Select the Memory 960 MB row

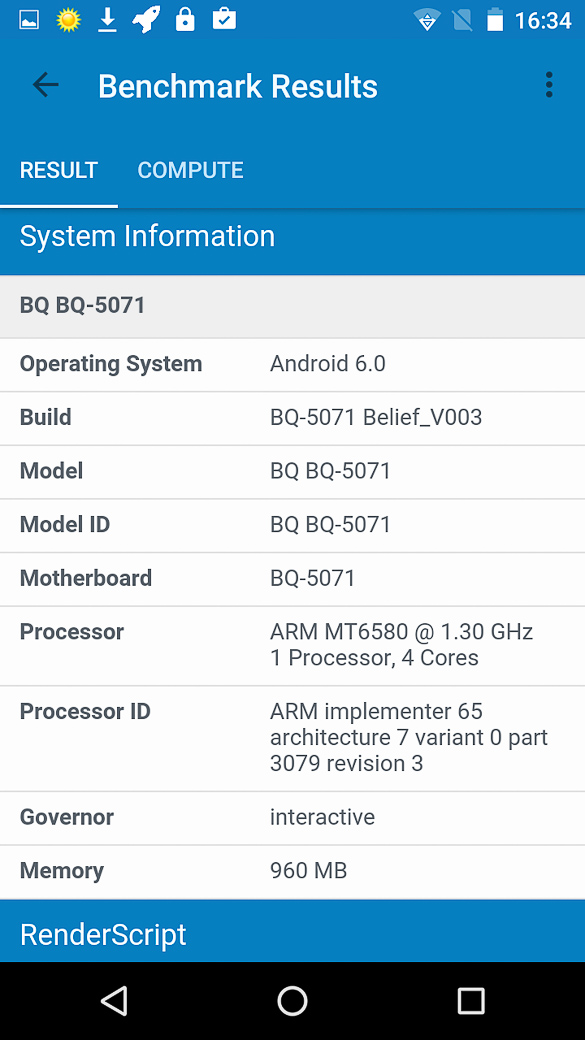point(292,871)
